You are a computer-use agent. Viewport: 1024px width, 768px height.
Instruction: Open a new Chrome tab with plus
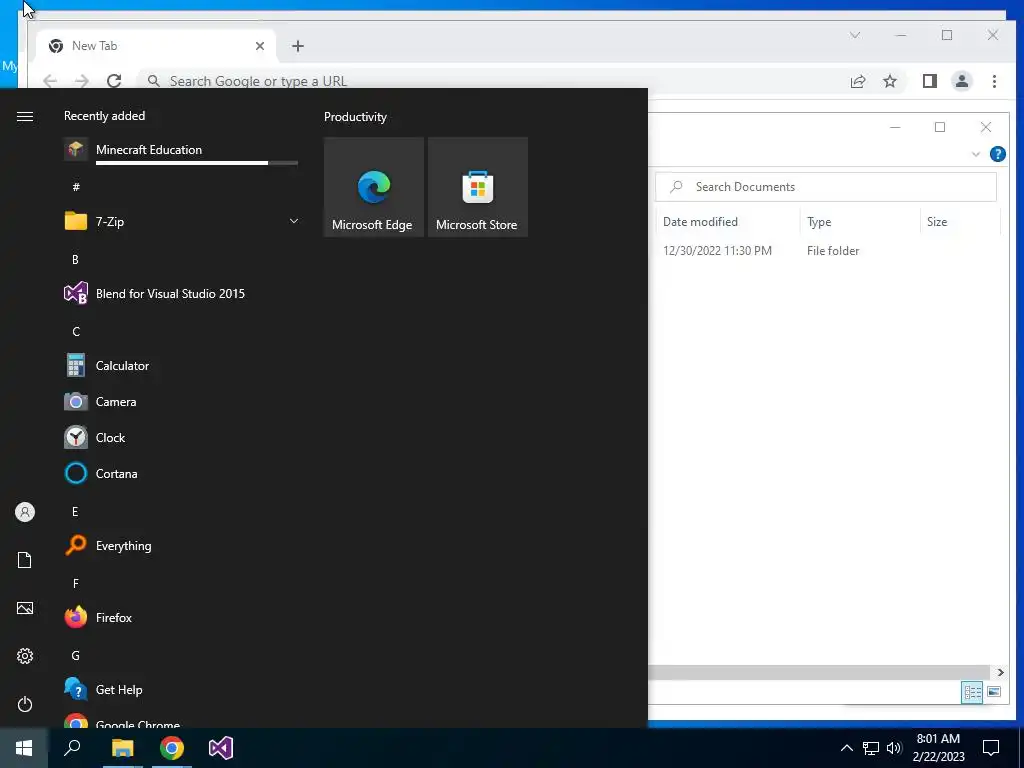(298, 46)
